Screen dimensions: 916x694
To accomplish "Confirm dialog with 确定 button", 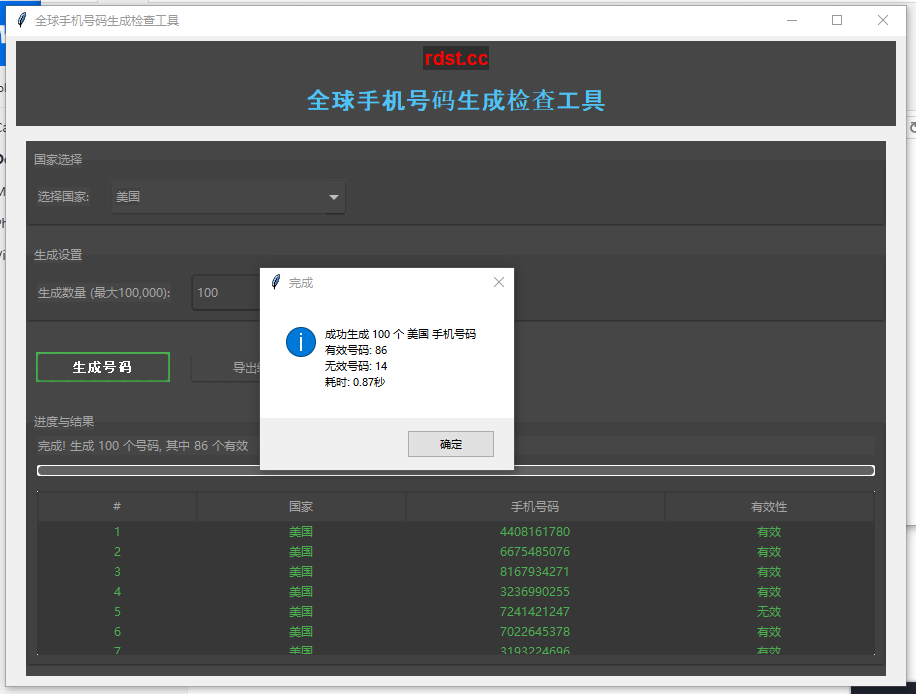I will click(x=451, y=444).
